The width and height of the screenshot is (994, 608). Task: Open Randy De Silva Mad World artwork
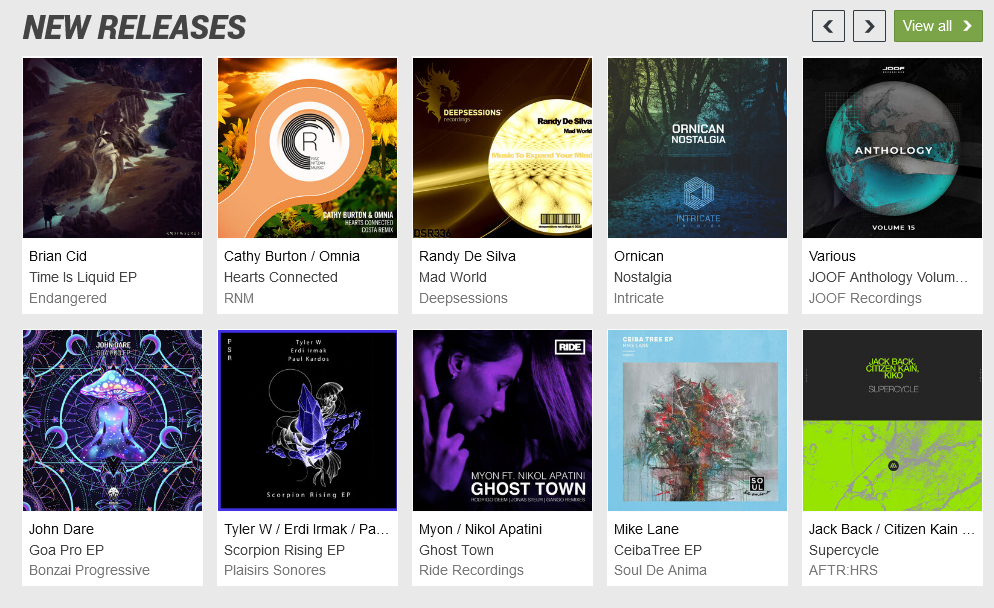(502, 148)
